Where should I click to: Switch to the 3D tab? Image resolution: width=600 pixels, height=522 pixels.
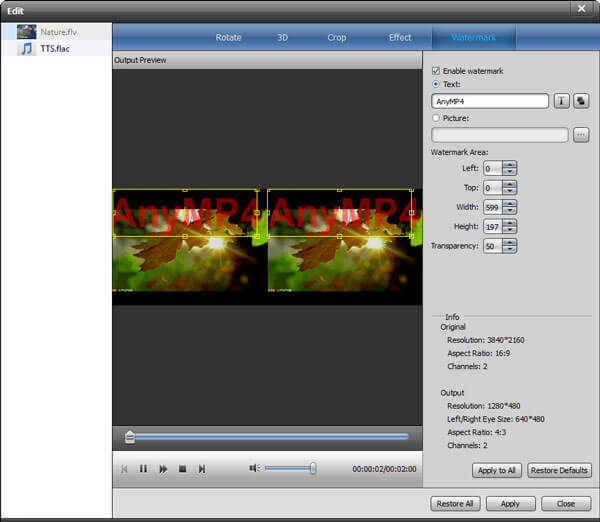click(x=282, y=38)
